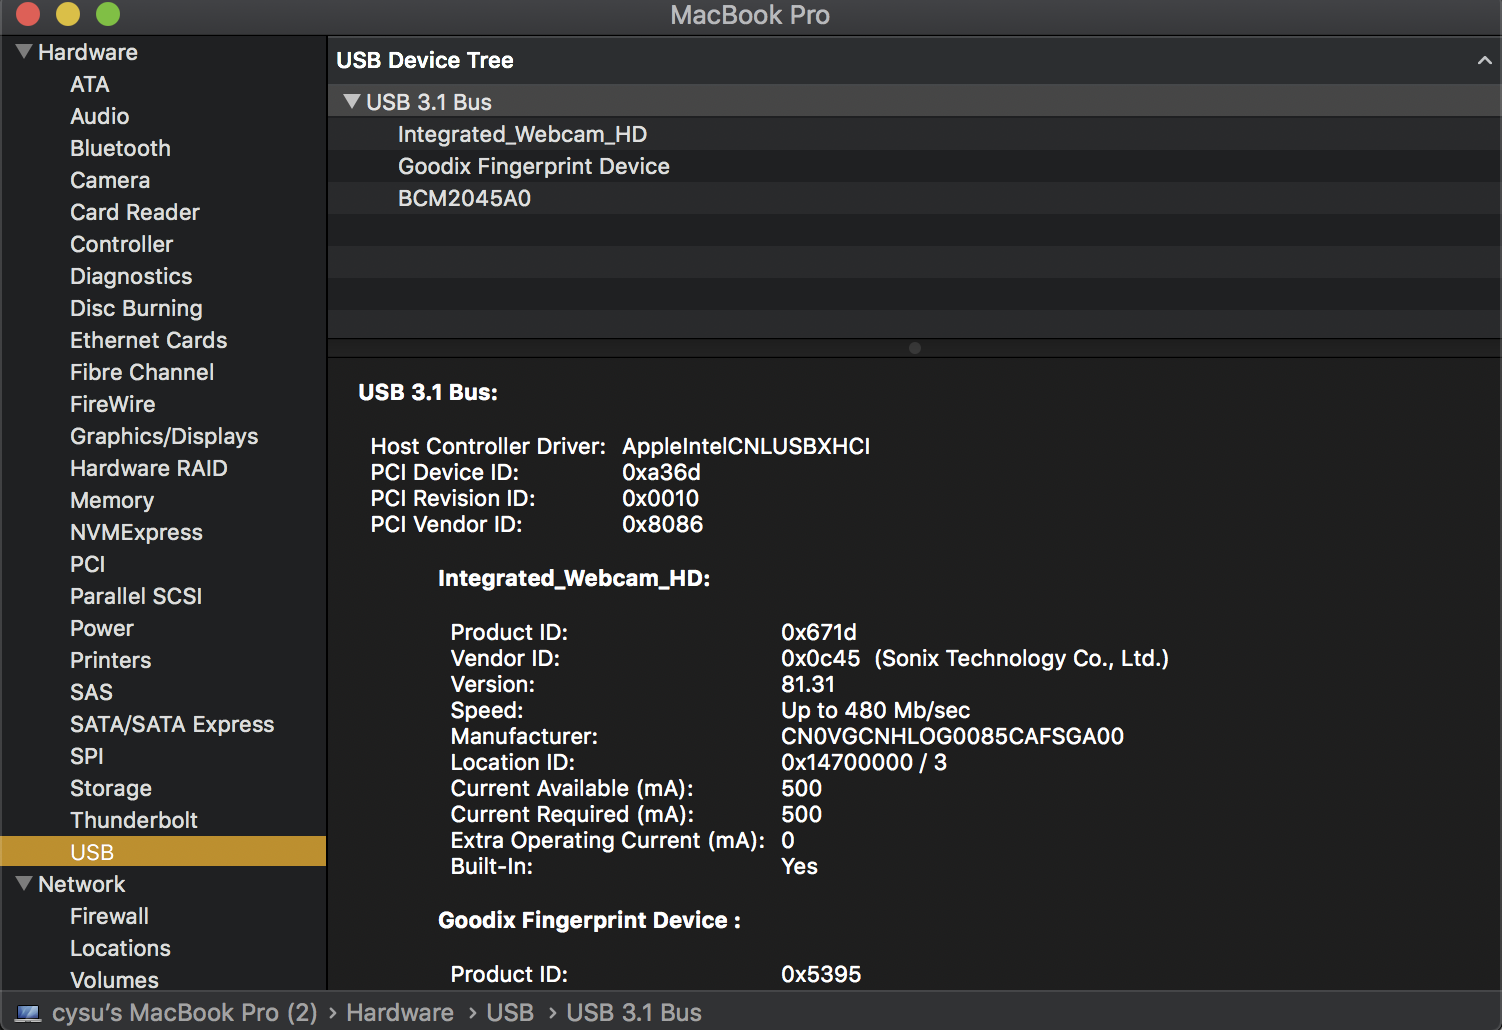Click the PCI Vendor ID value 0x8086

[x=662, y=524]
